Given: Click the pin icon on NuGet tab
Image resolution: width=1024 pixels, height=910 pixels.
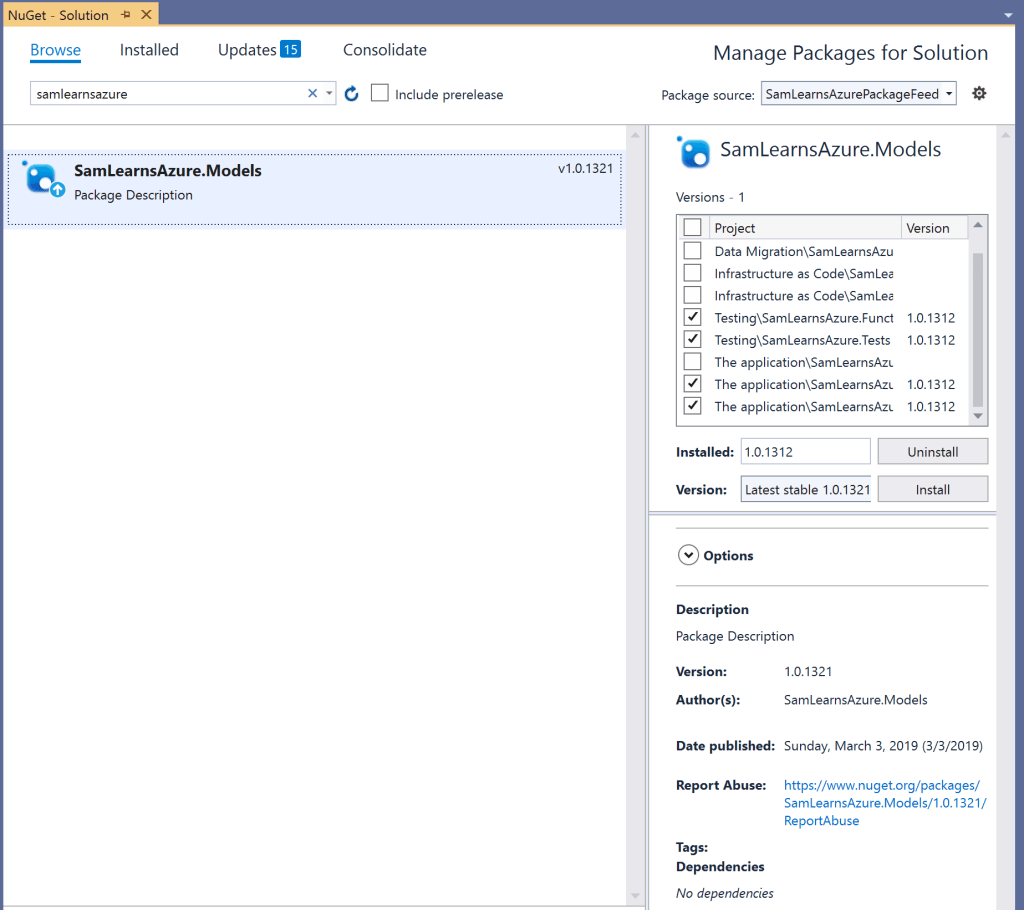Looking at the screenshot, I should coord(126,15).
